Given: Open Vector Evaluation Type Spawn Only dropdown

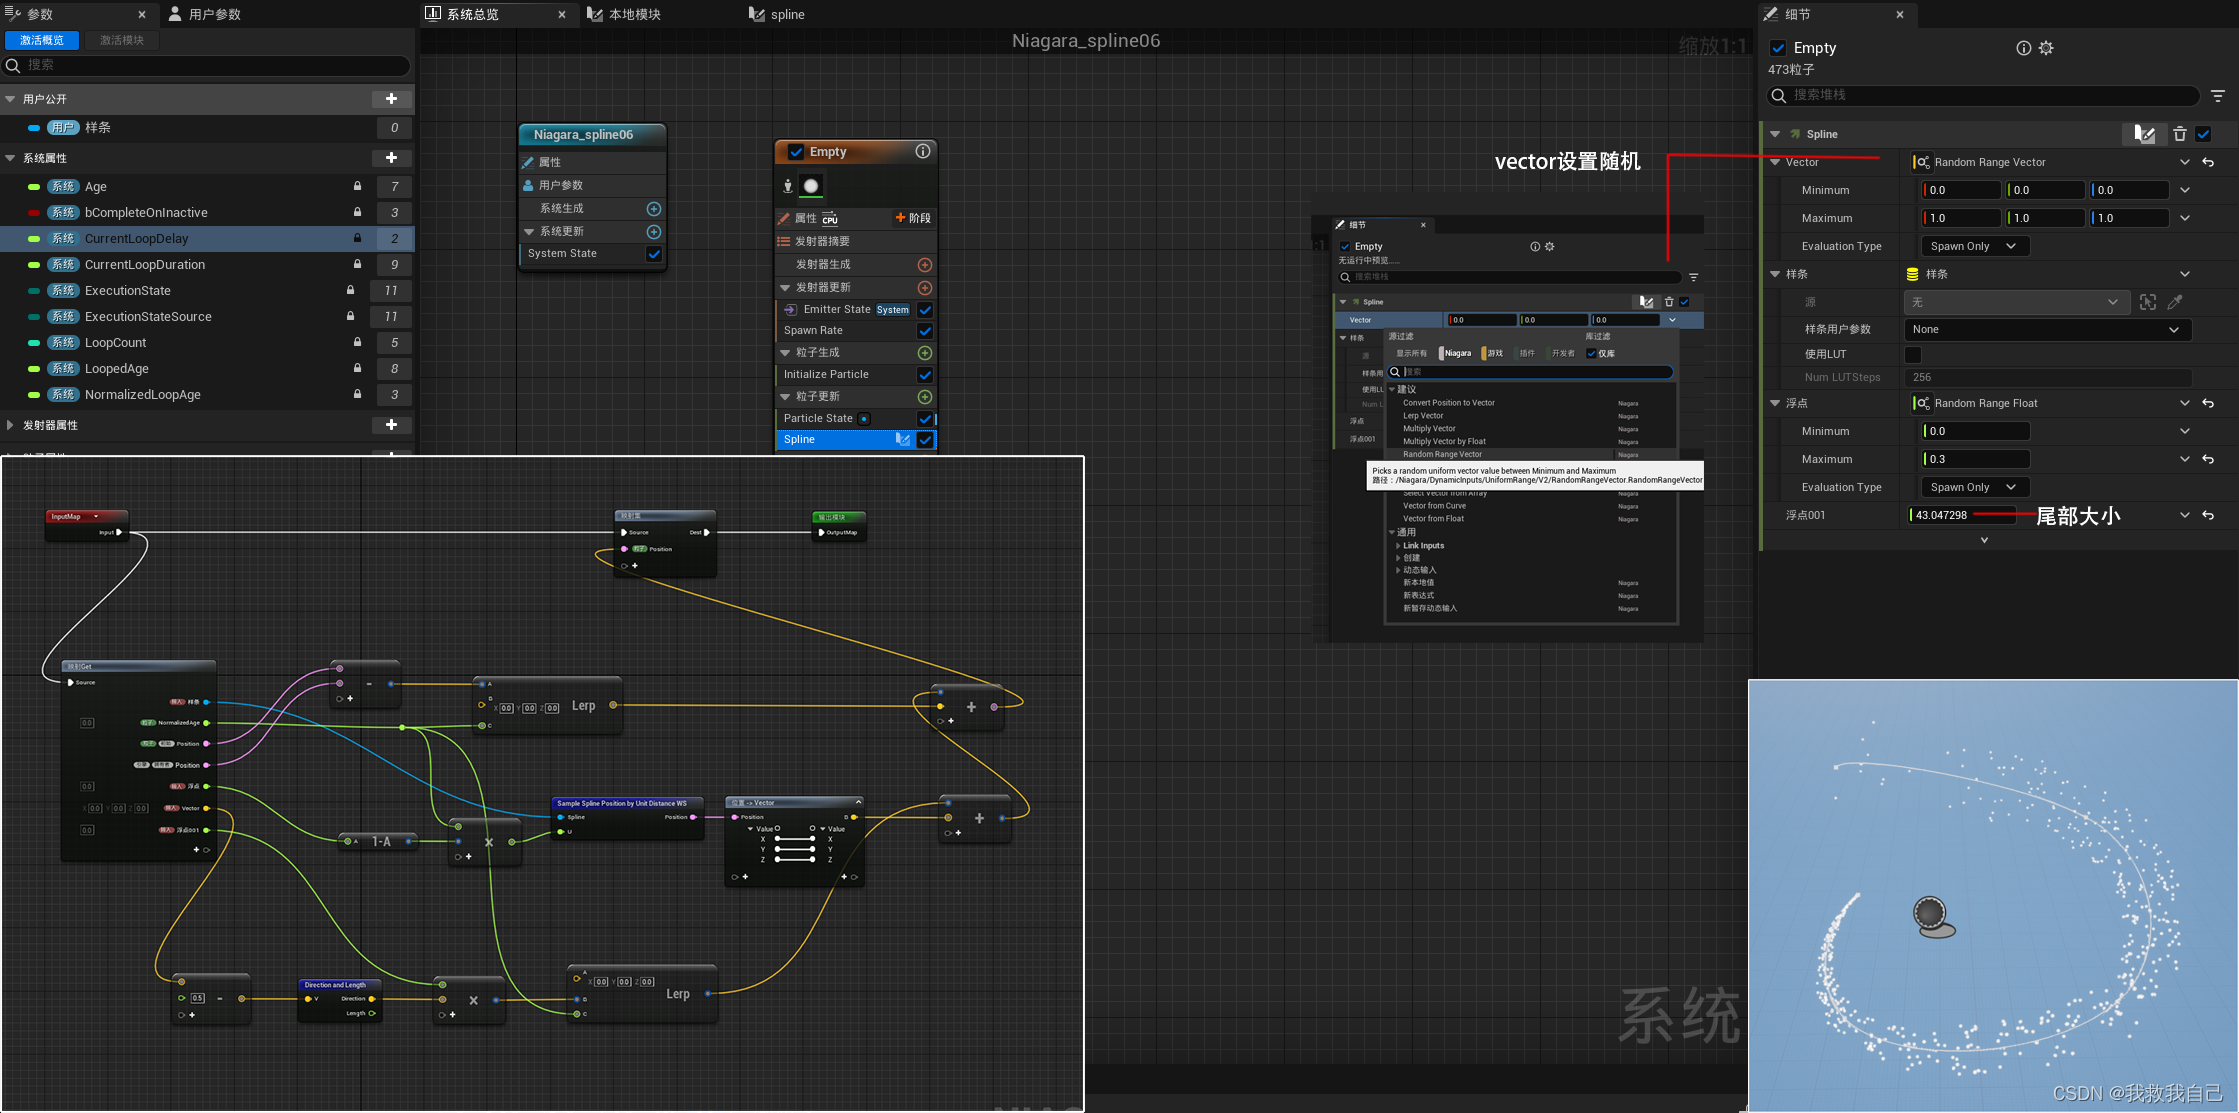Looking at the screenshot, I should [x=1973, y=246].
